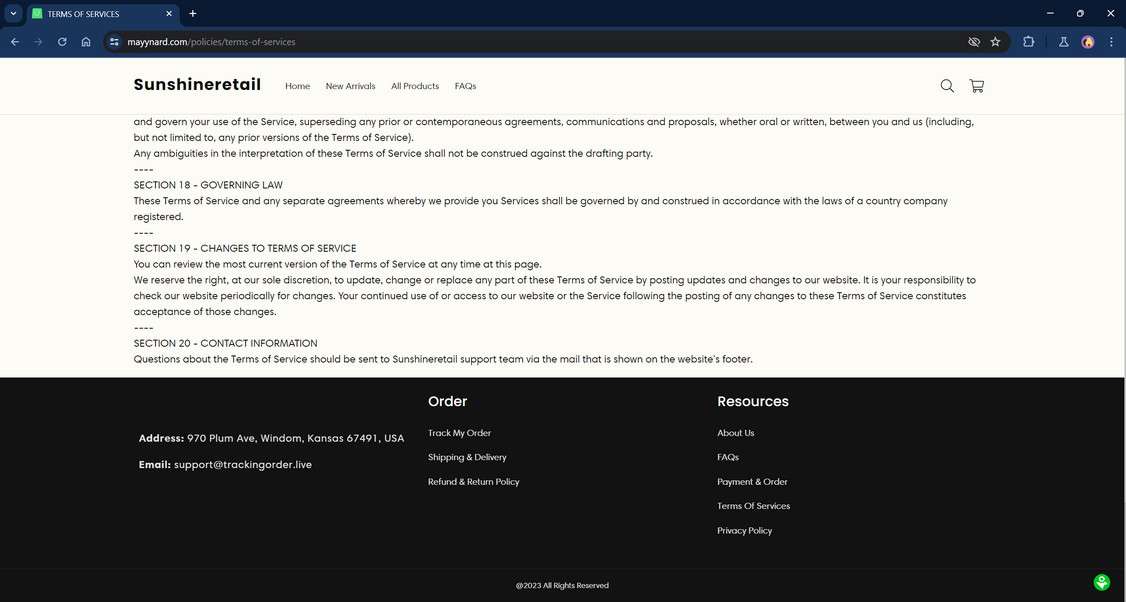1126x602 pixels.
Task: Click the browser profile avatar icon
Action: [1087, 41]
